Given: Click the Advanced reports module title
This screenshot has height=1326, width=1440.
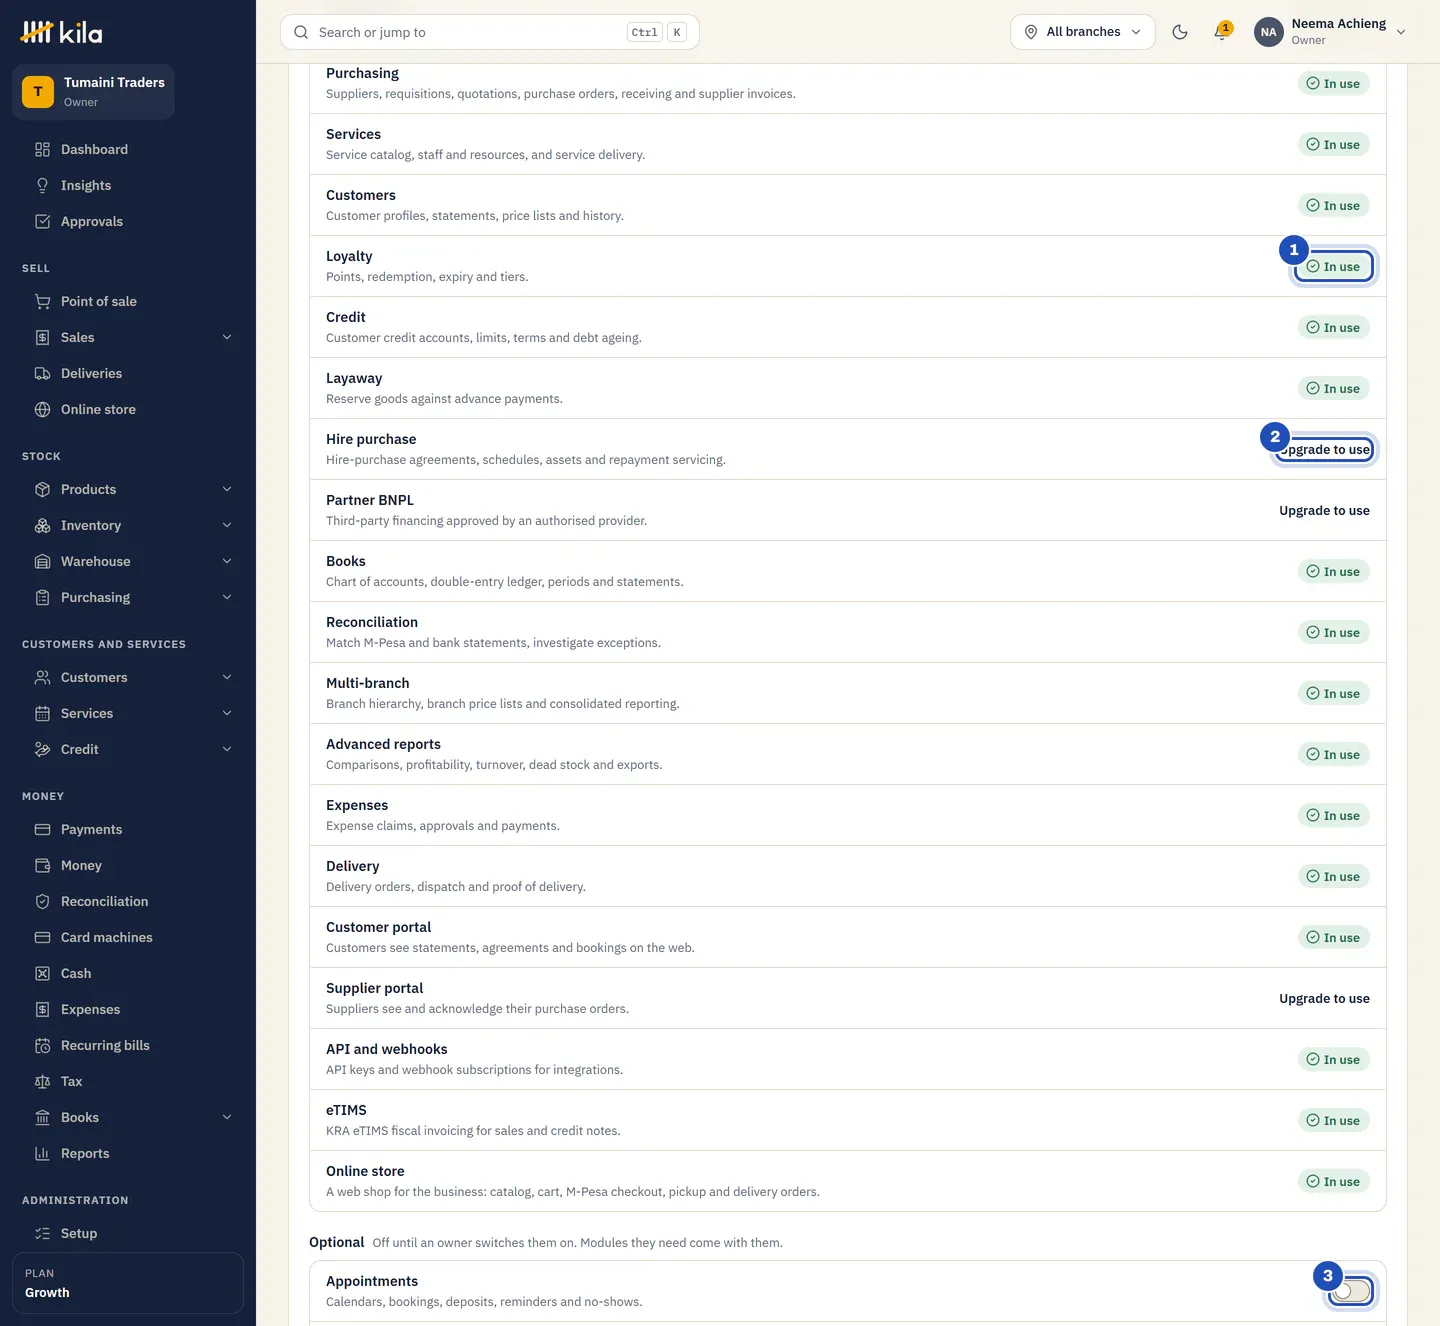Looking at the screenshot, I should click(x=383, y=744).
